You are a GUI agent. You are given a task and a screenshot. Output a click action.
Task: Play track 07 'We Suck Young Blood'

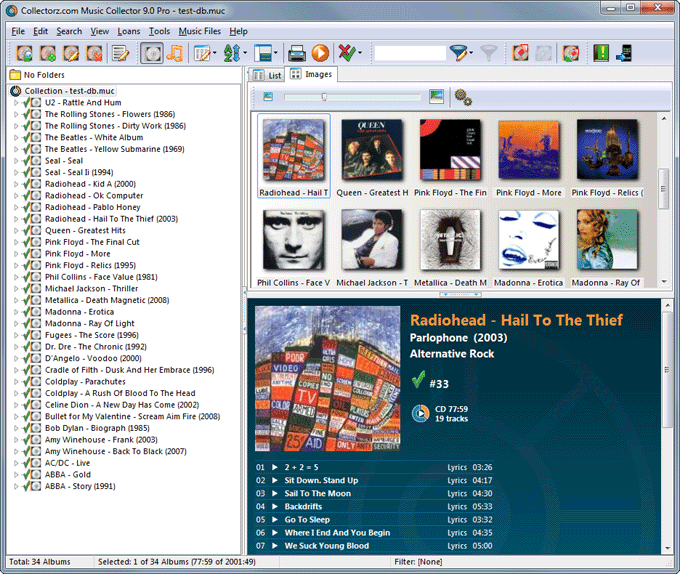pos(275,546)
